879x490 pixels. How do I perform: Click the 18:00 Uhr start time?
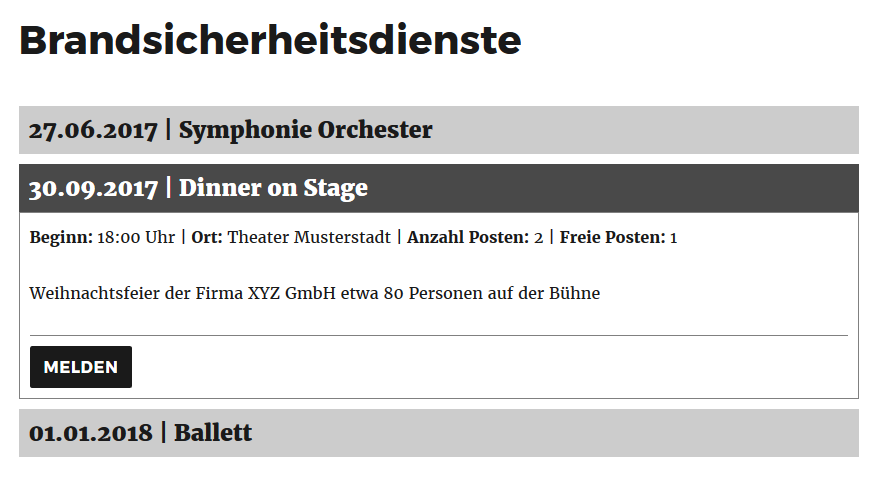click(x=137, y=238)
